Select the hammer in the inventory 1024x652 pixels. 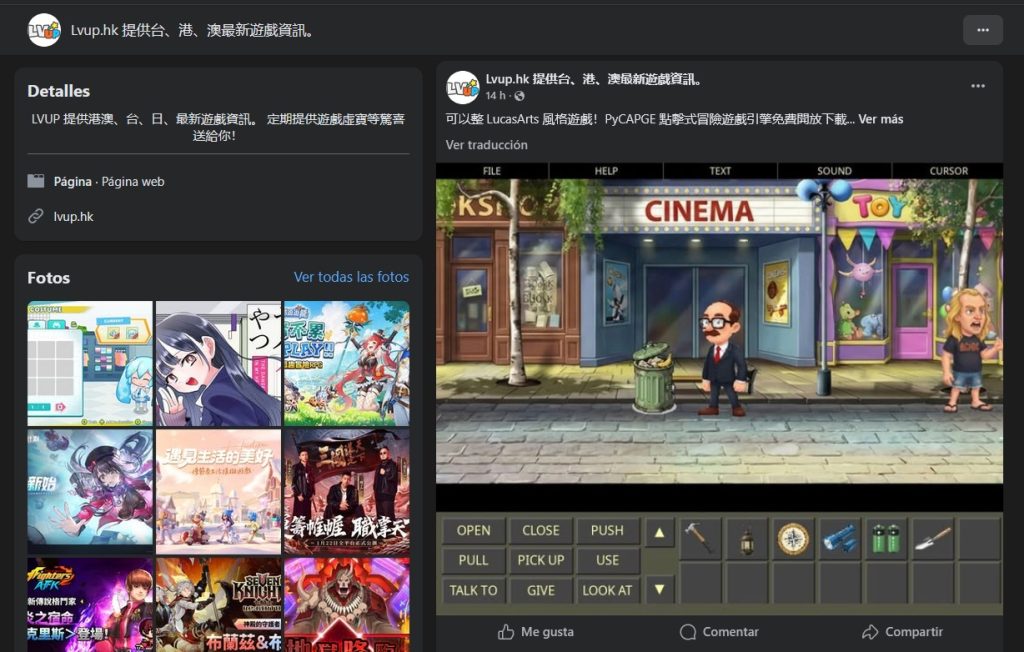[698, 537]
